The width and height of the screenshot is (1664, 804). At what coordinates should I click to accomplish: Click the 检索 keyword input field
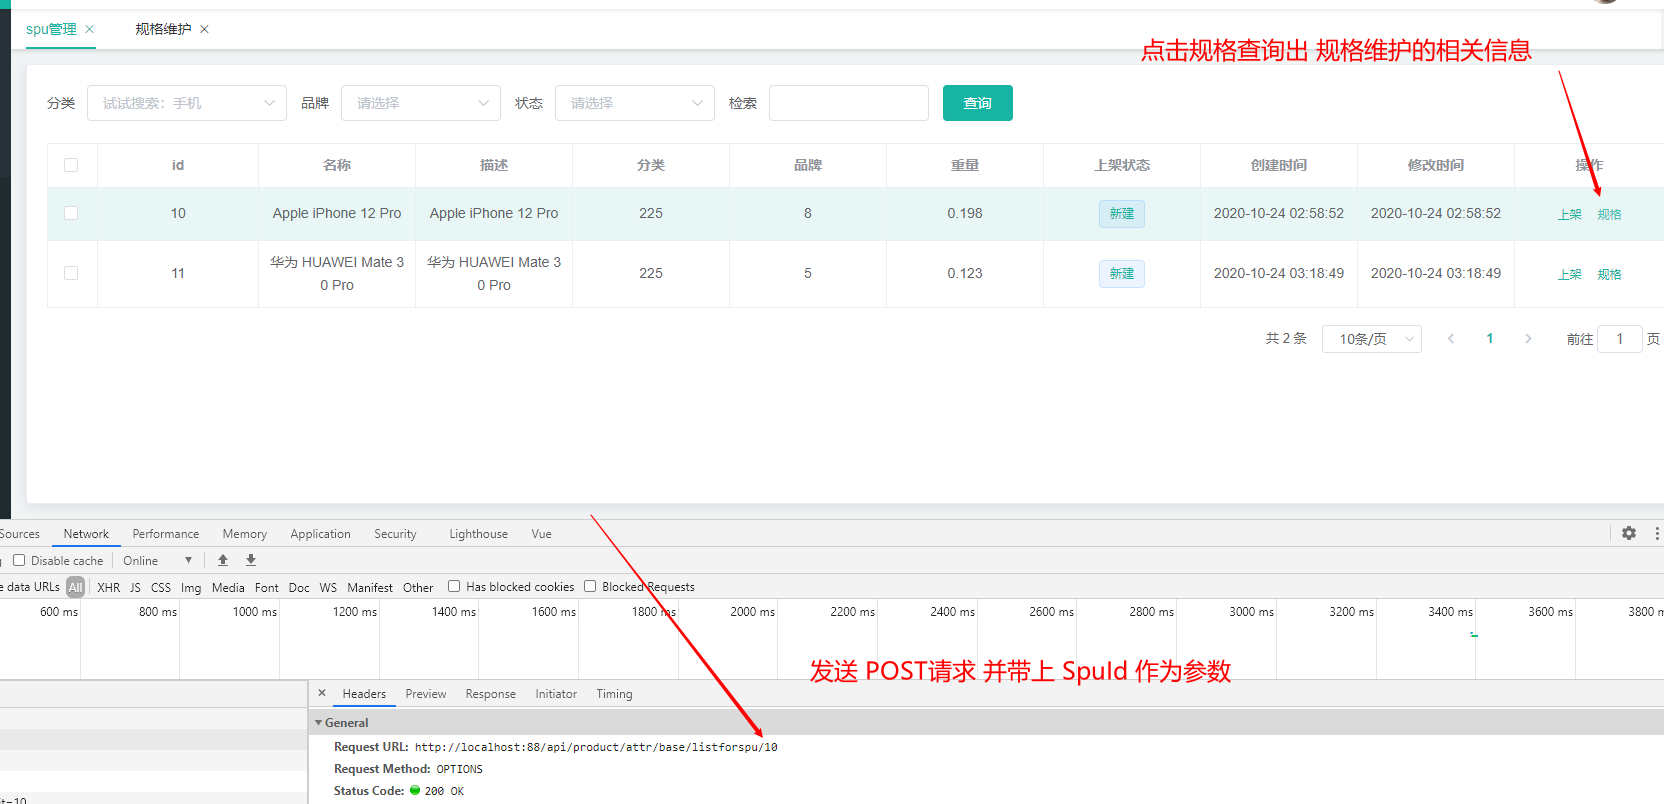pyautogui.click(x=849, y=103)
